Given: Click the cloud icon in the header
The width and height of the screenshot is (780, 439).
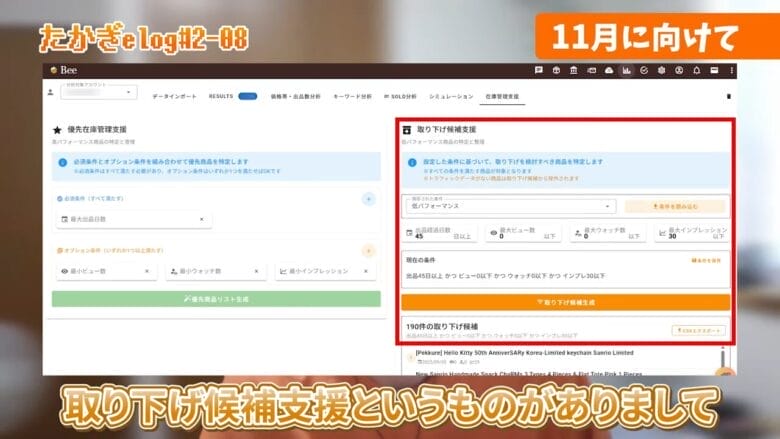Looking at the screenshot, I should (609, 71).
